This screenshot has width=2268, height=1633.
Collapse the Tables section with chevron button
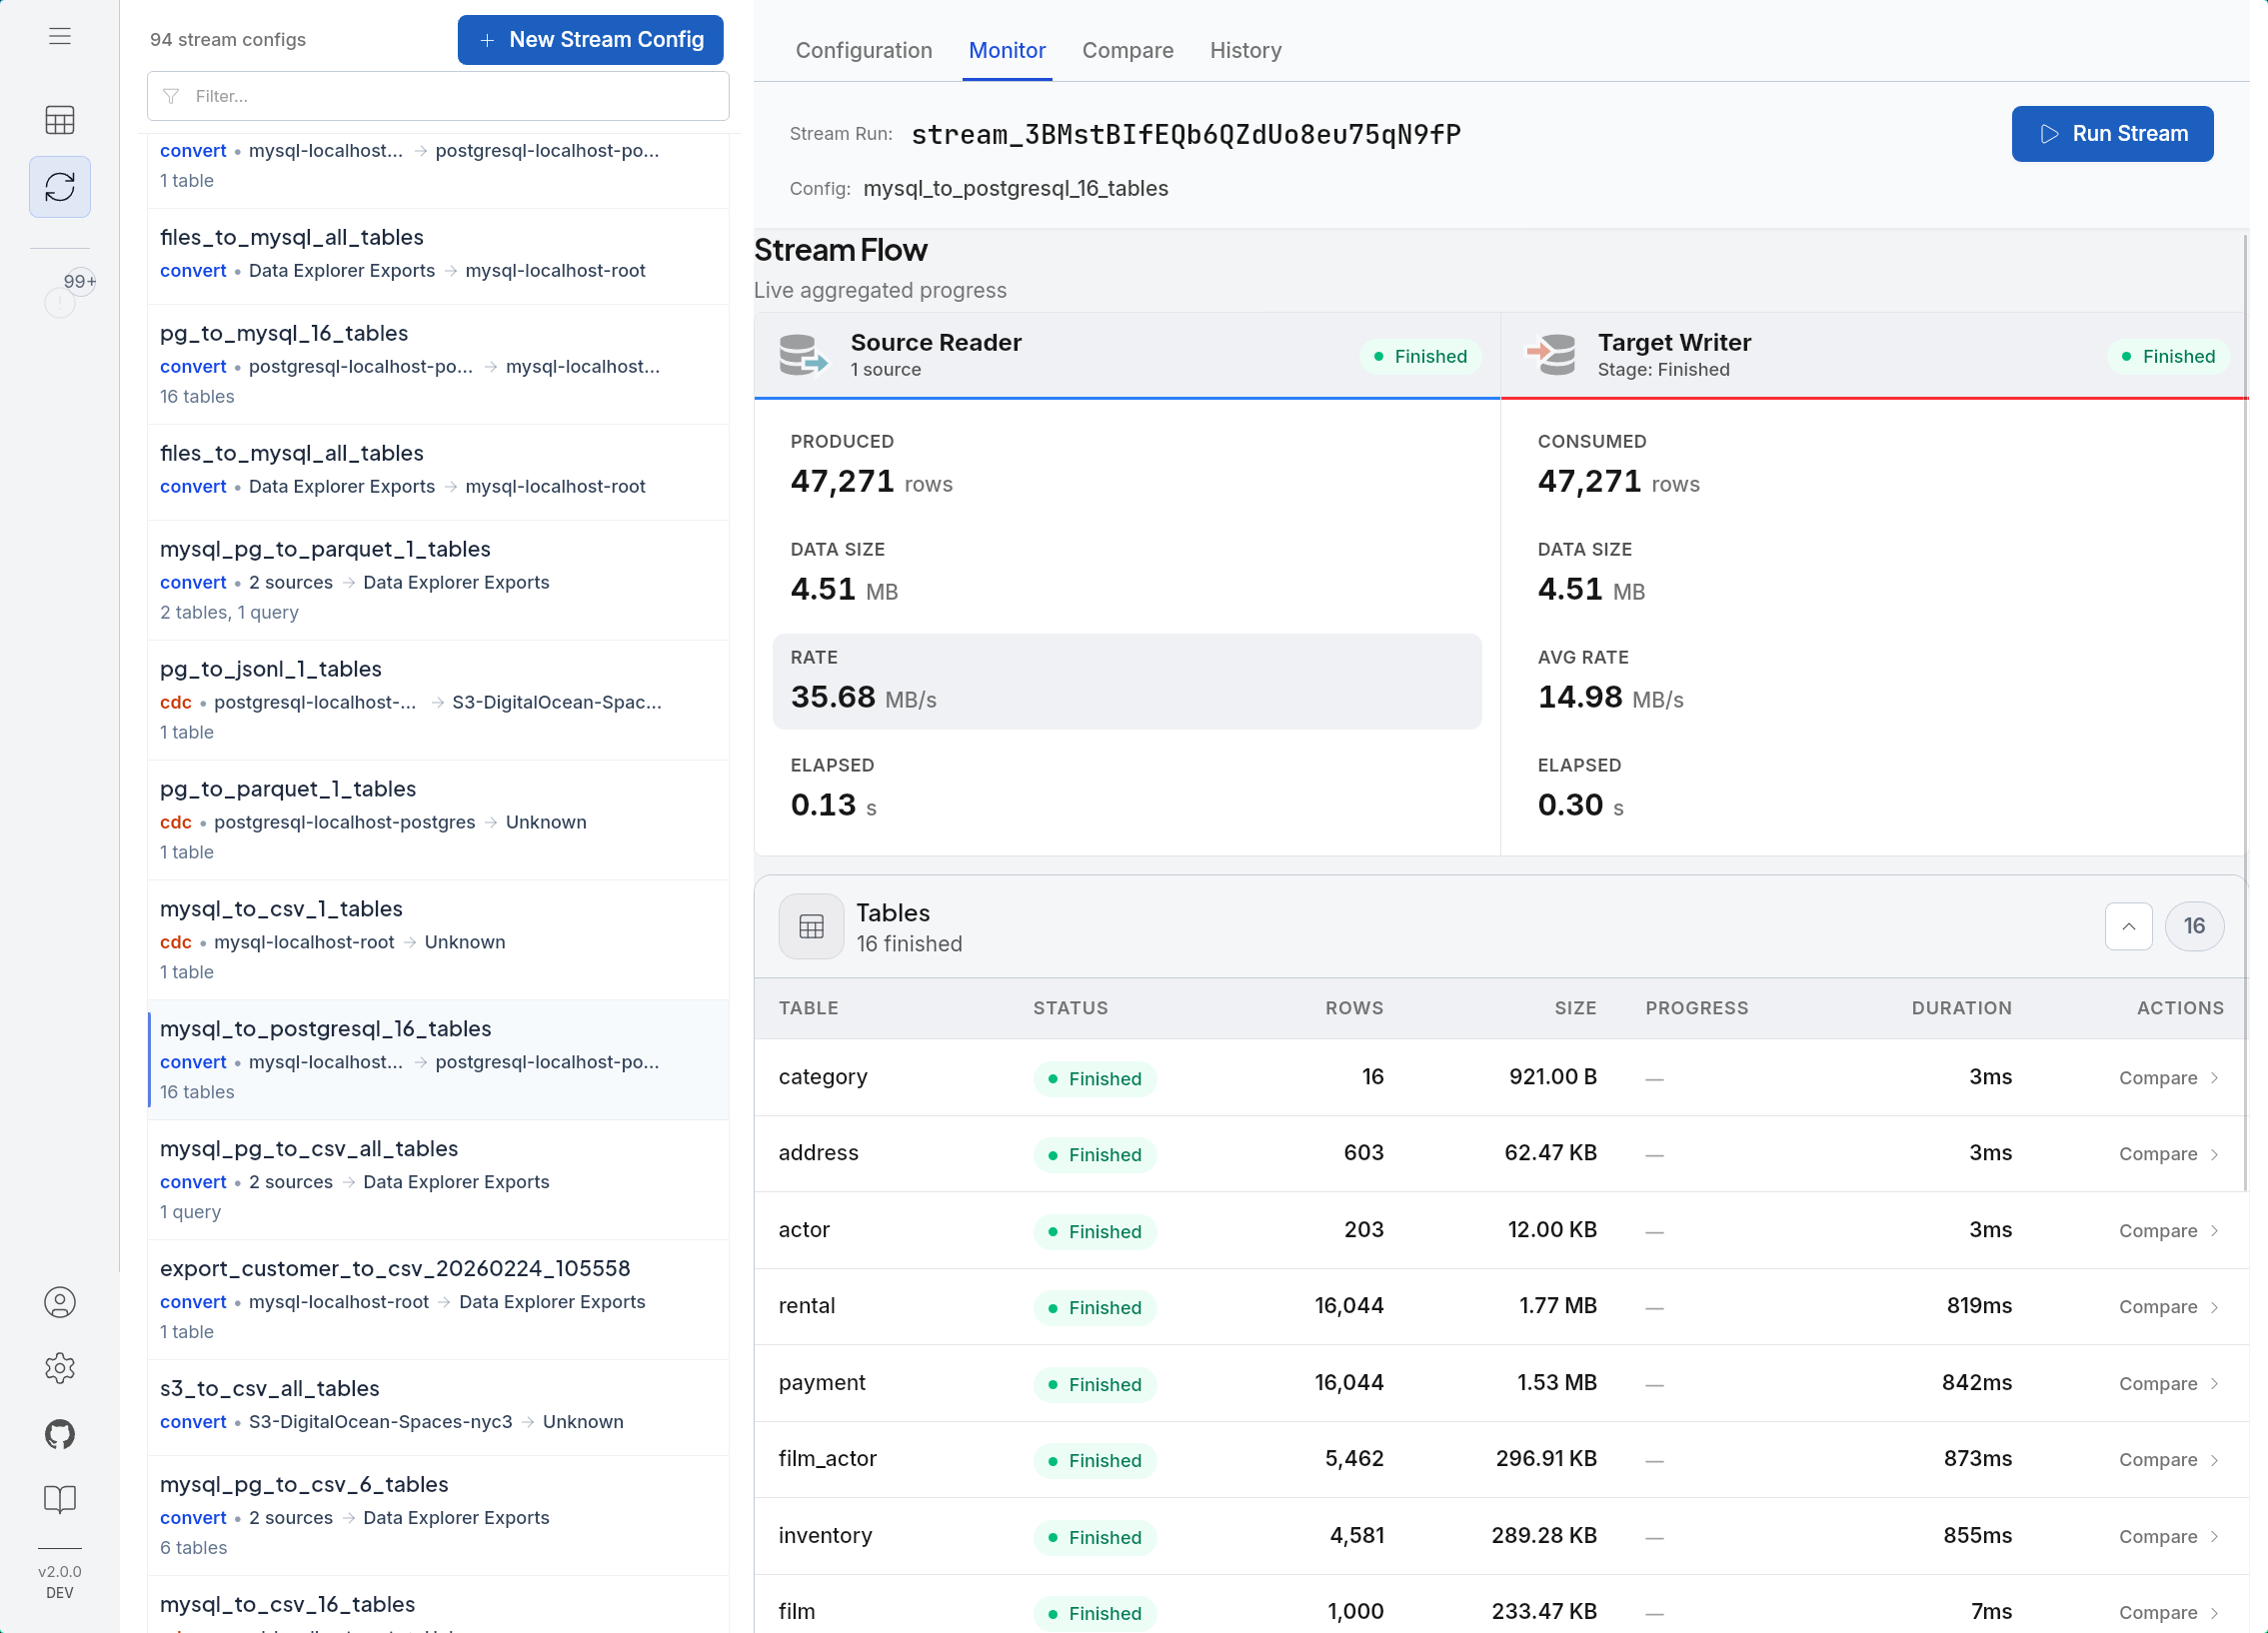click(2129, 926)
